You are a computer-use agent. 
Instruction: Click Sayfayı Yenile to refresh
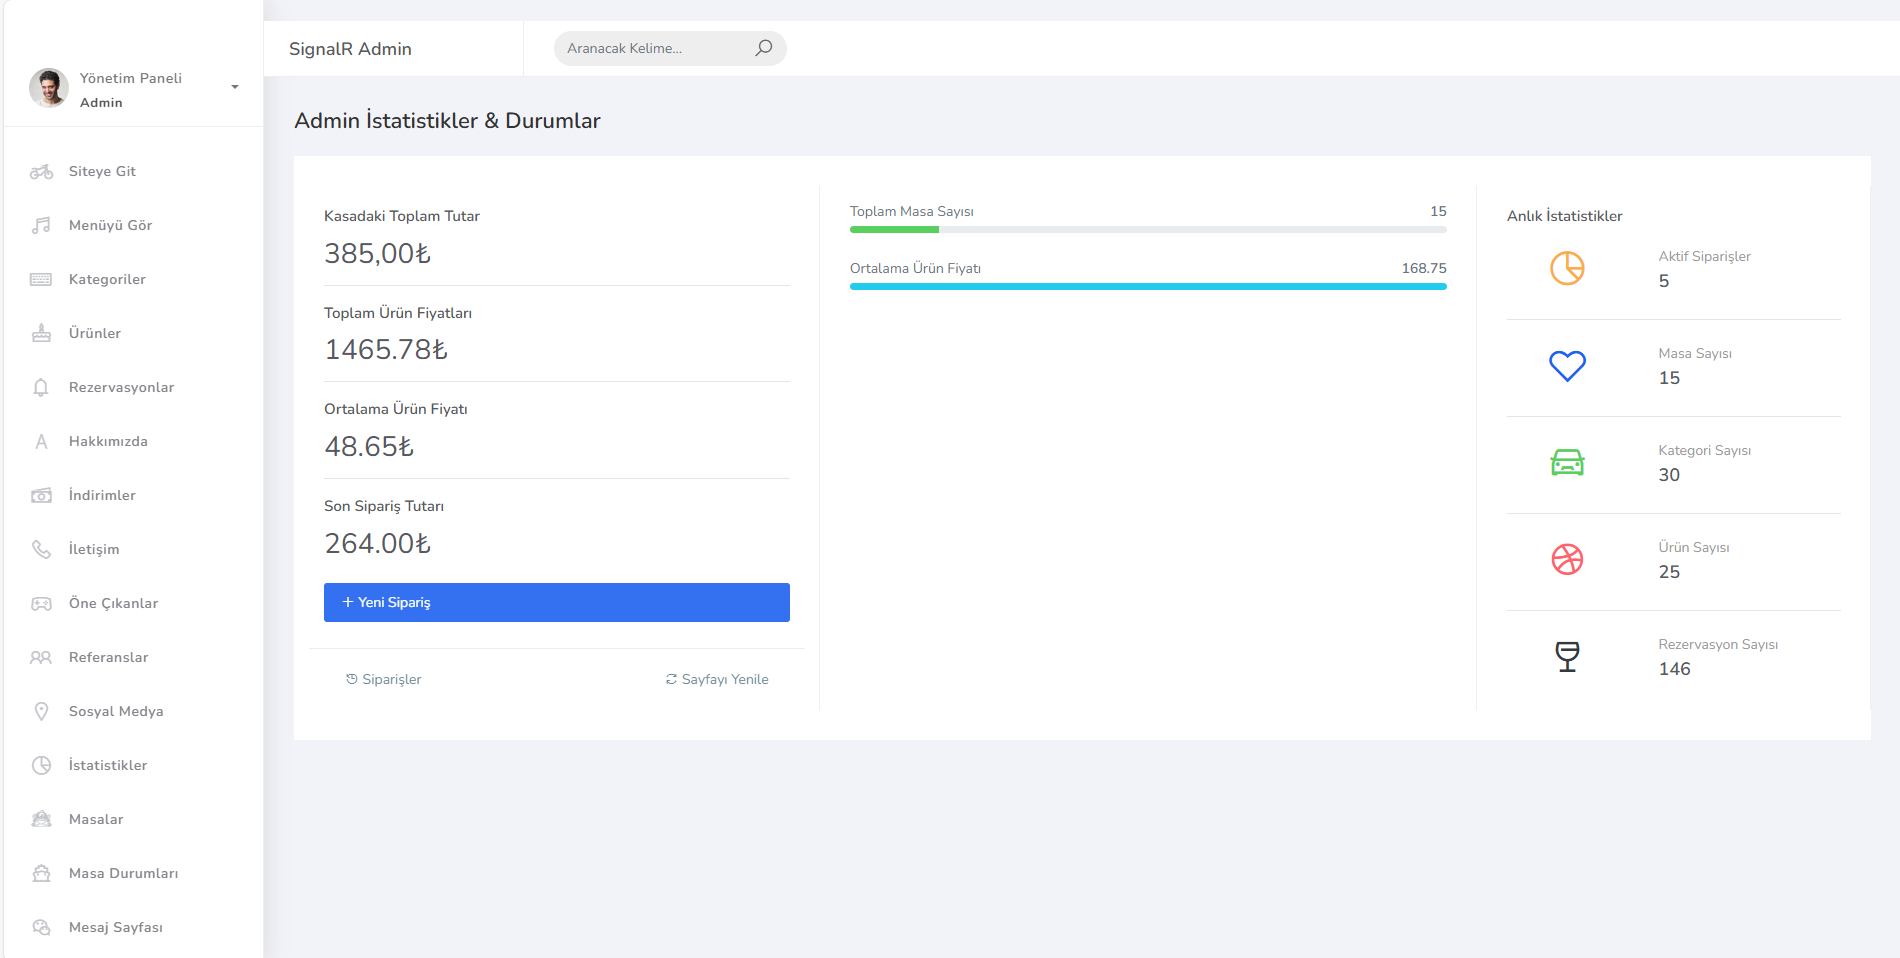click(717, 680)
